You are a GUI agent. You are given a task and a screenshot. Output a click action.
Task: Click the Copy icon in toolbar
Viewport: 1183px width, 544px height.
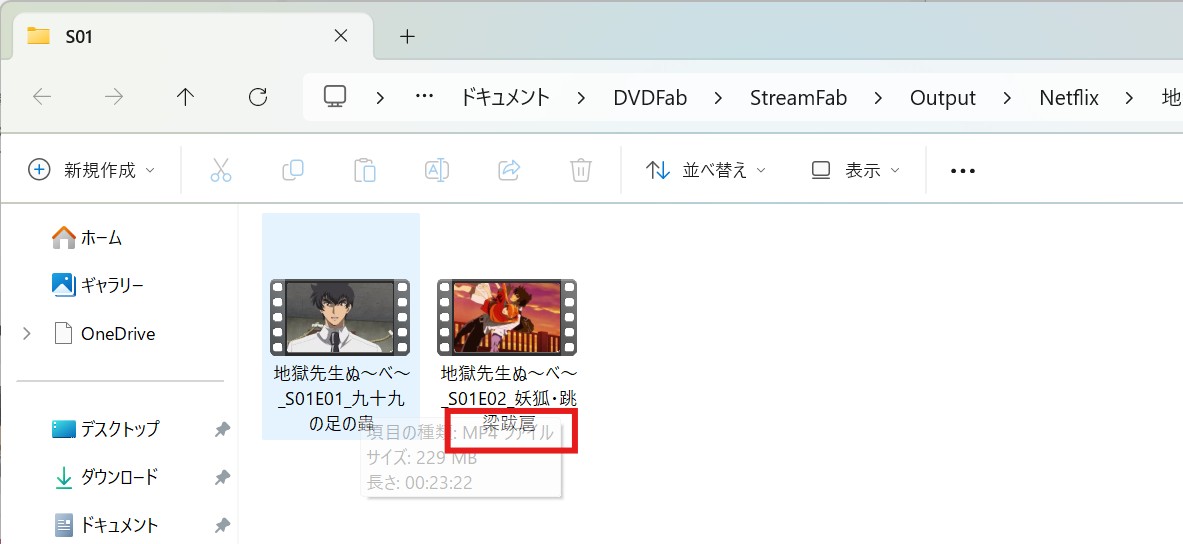(x=293, y=171)
